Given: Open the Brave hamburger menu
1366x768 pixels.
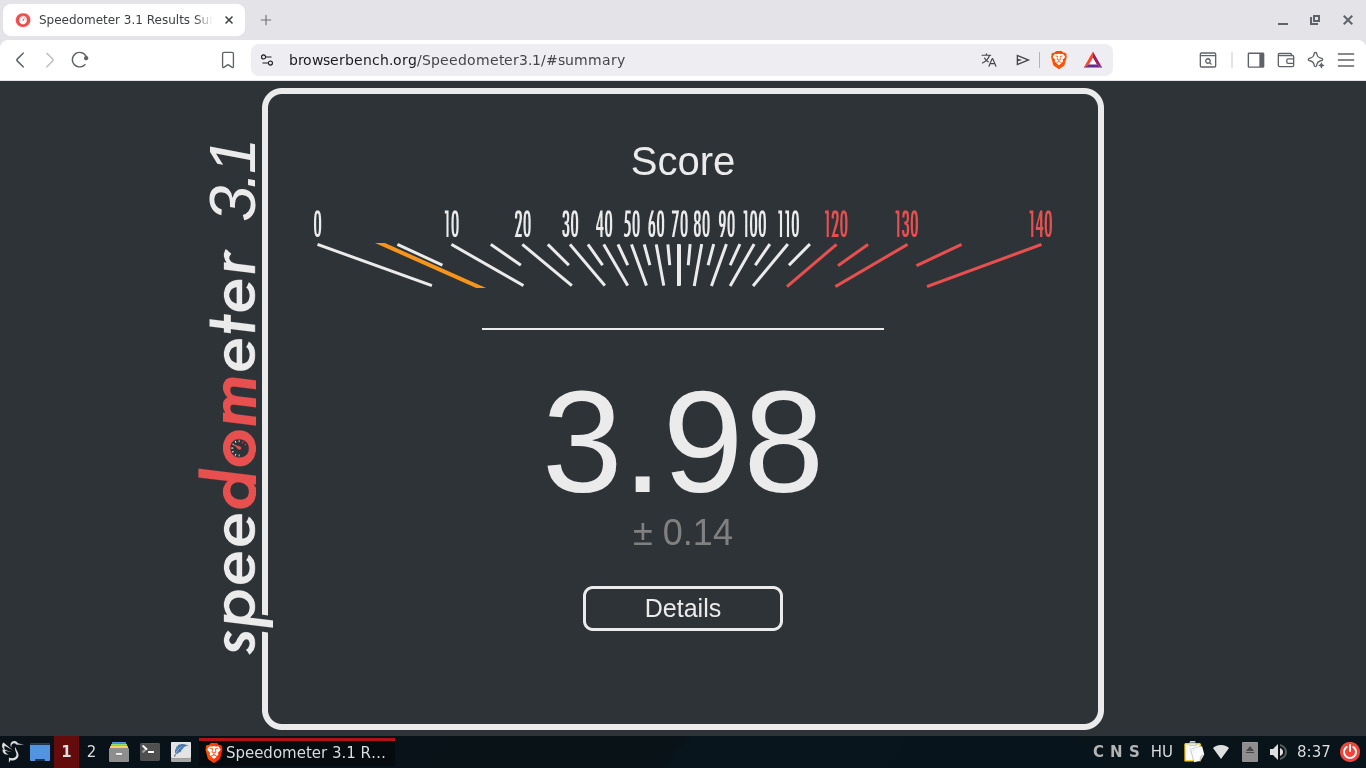Looking at the screenshot, I should pos(1346,60).
